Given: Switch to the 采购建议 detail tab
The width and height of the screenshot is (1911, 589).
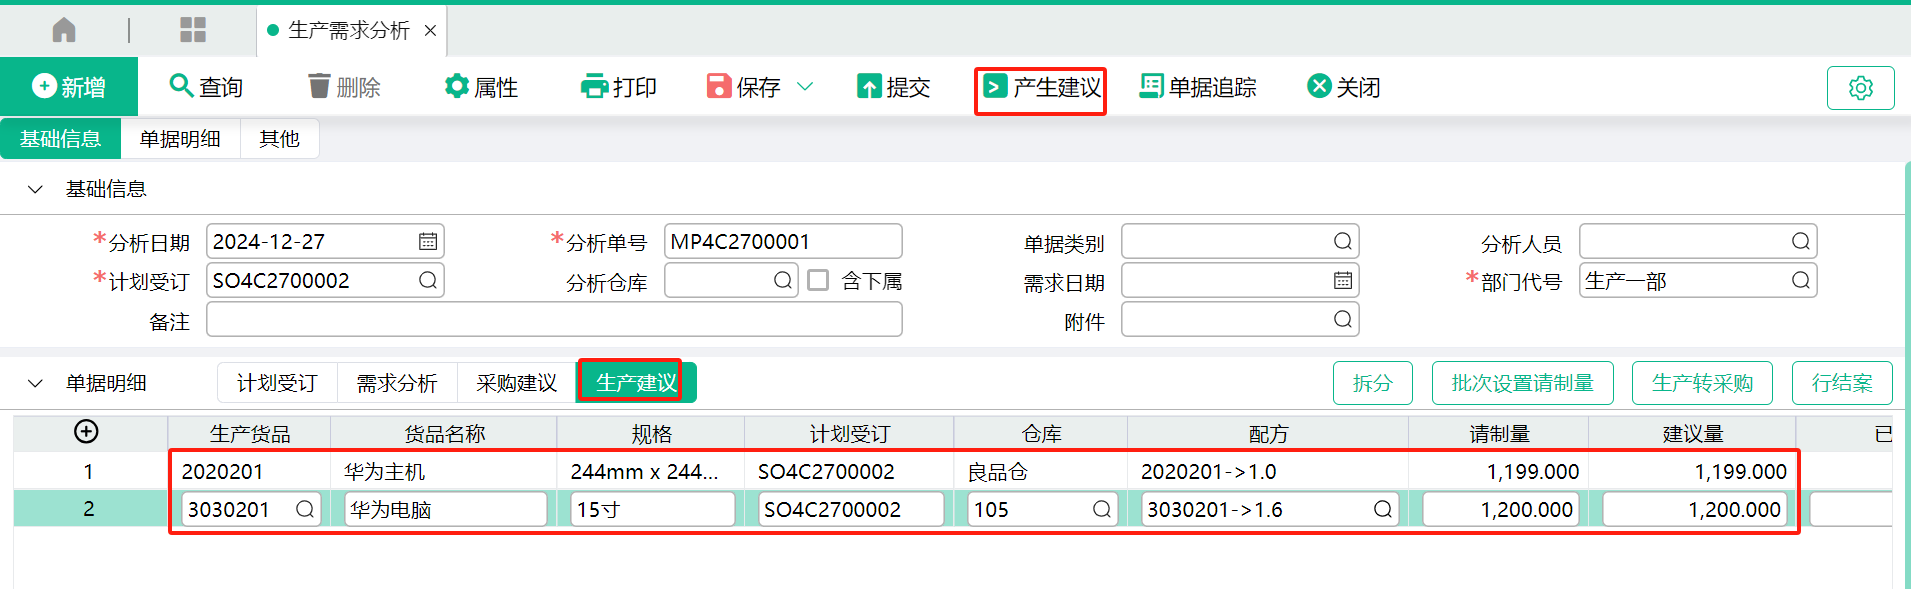Looking at the screenshot, I should [517, 383].
